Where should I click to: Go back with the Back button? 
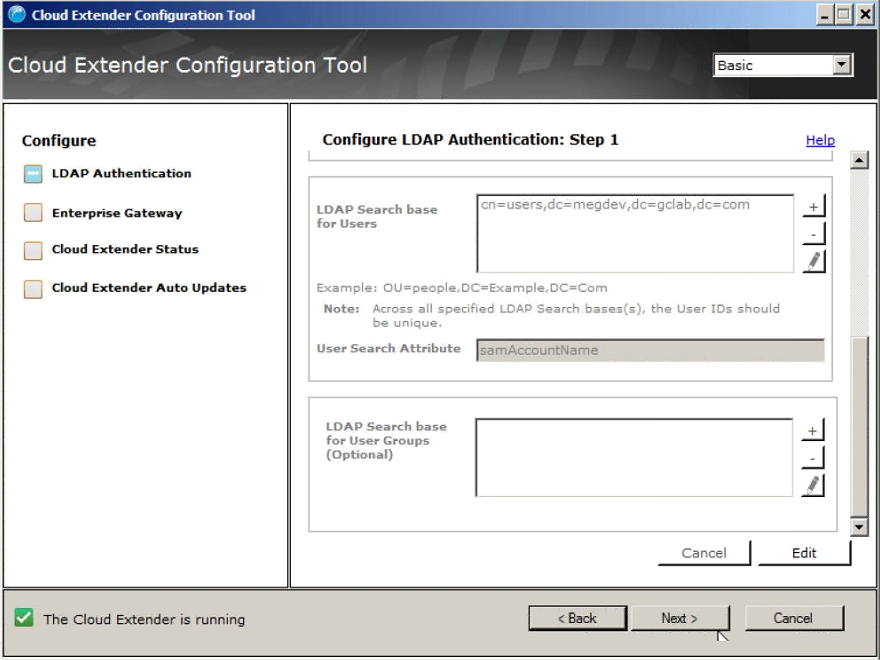point(577,618)
